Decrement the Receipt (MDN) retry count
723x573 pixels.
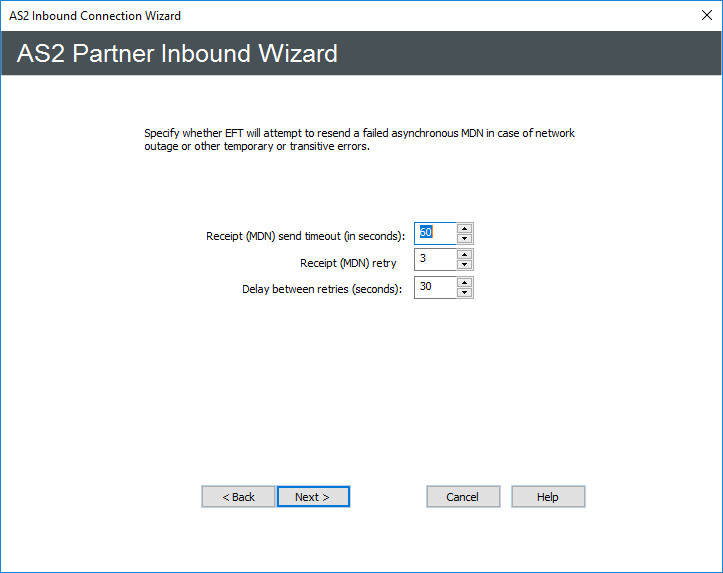point(464,265)
